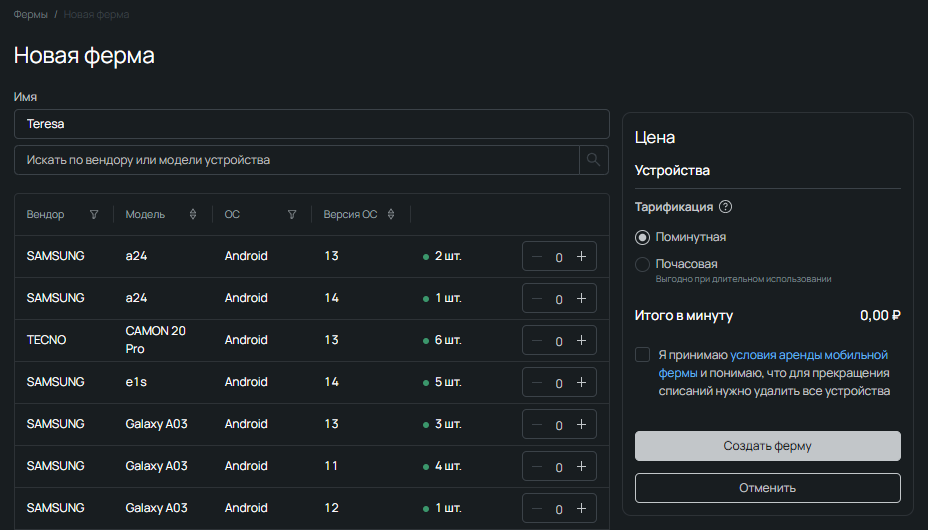Increase quantity for Galaxy A03 Android 11
Image resolution: width=928 pixels, height=530 pixels.
point(581,467)
